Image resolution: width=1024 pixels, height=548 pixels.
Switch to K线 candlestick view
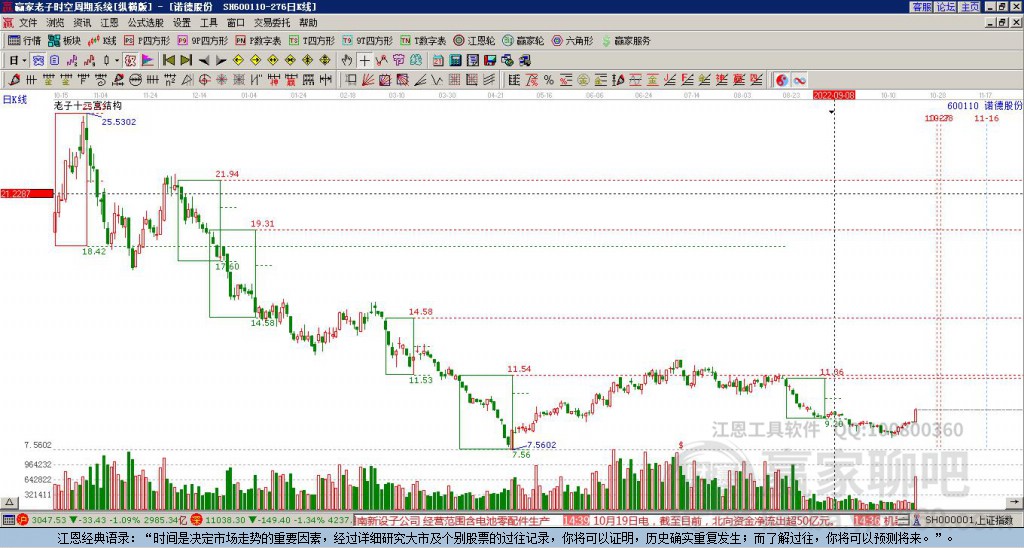(x=103, y=40)
